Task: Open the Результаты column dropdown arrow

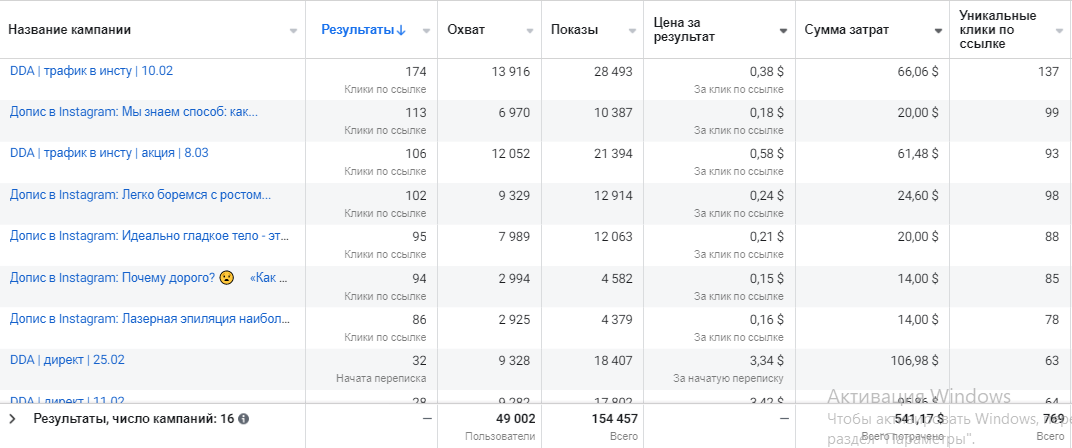Action: [x=425, y=31]
